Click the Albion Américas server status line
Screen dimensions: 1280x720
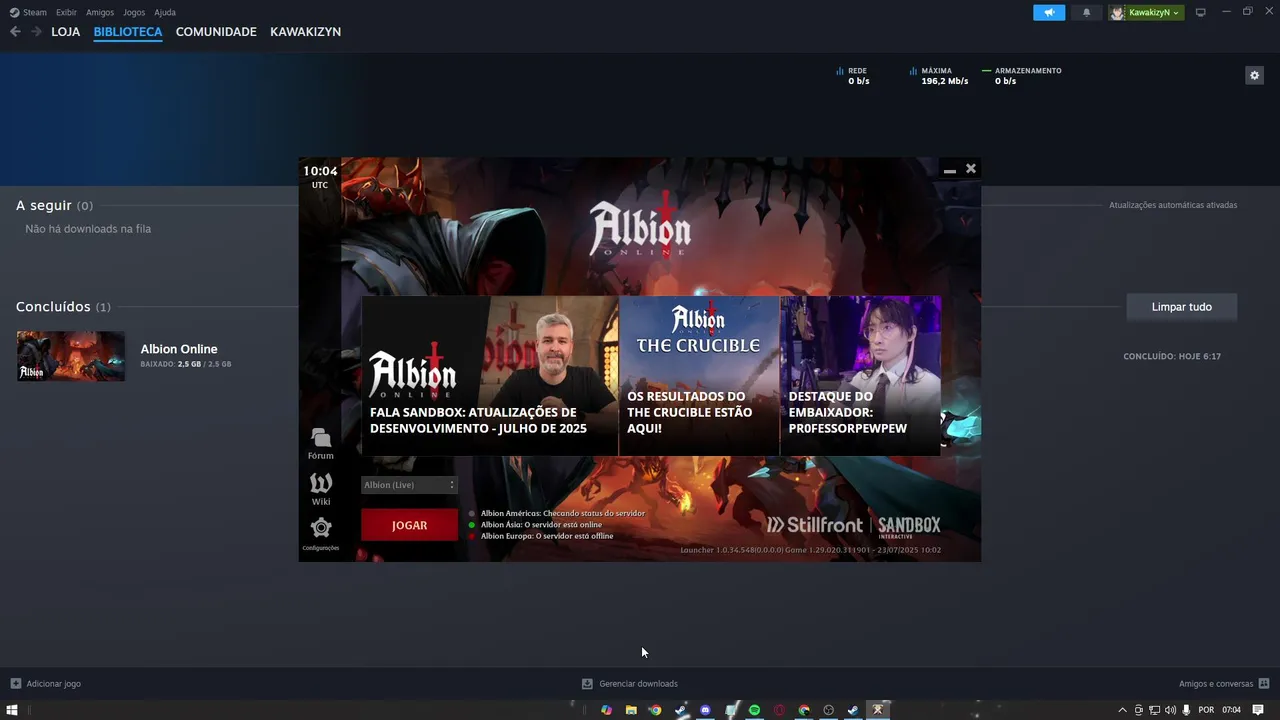coord(563,513)
